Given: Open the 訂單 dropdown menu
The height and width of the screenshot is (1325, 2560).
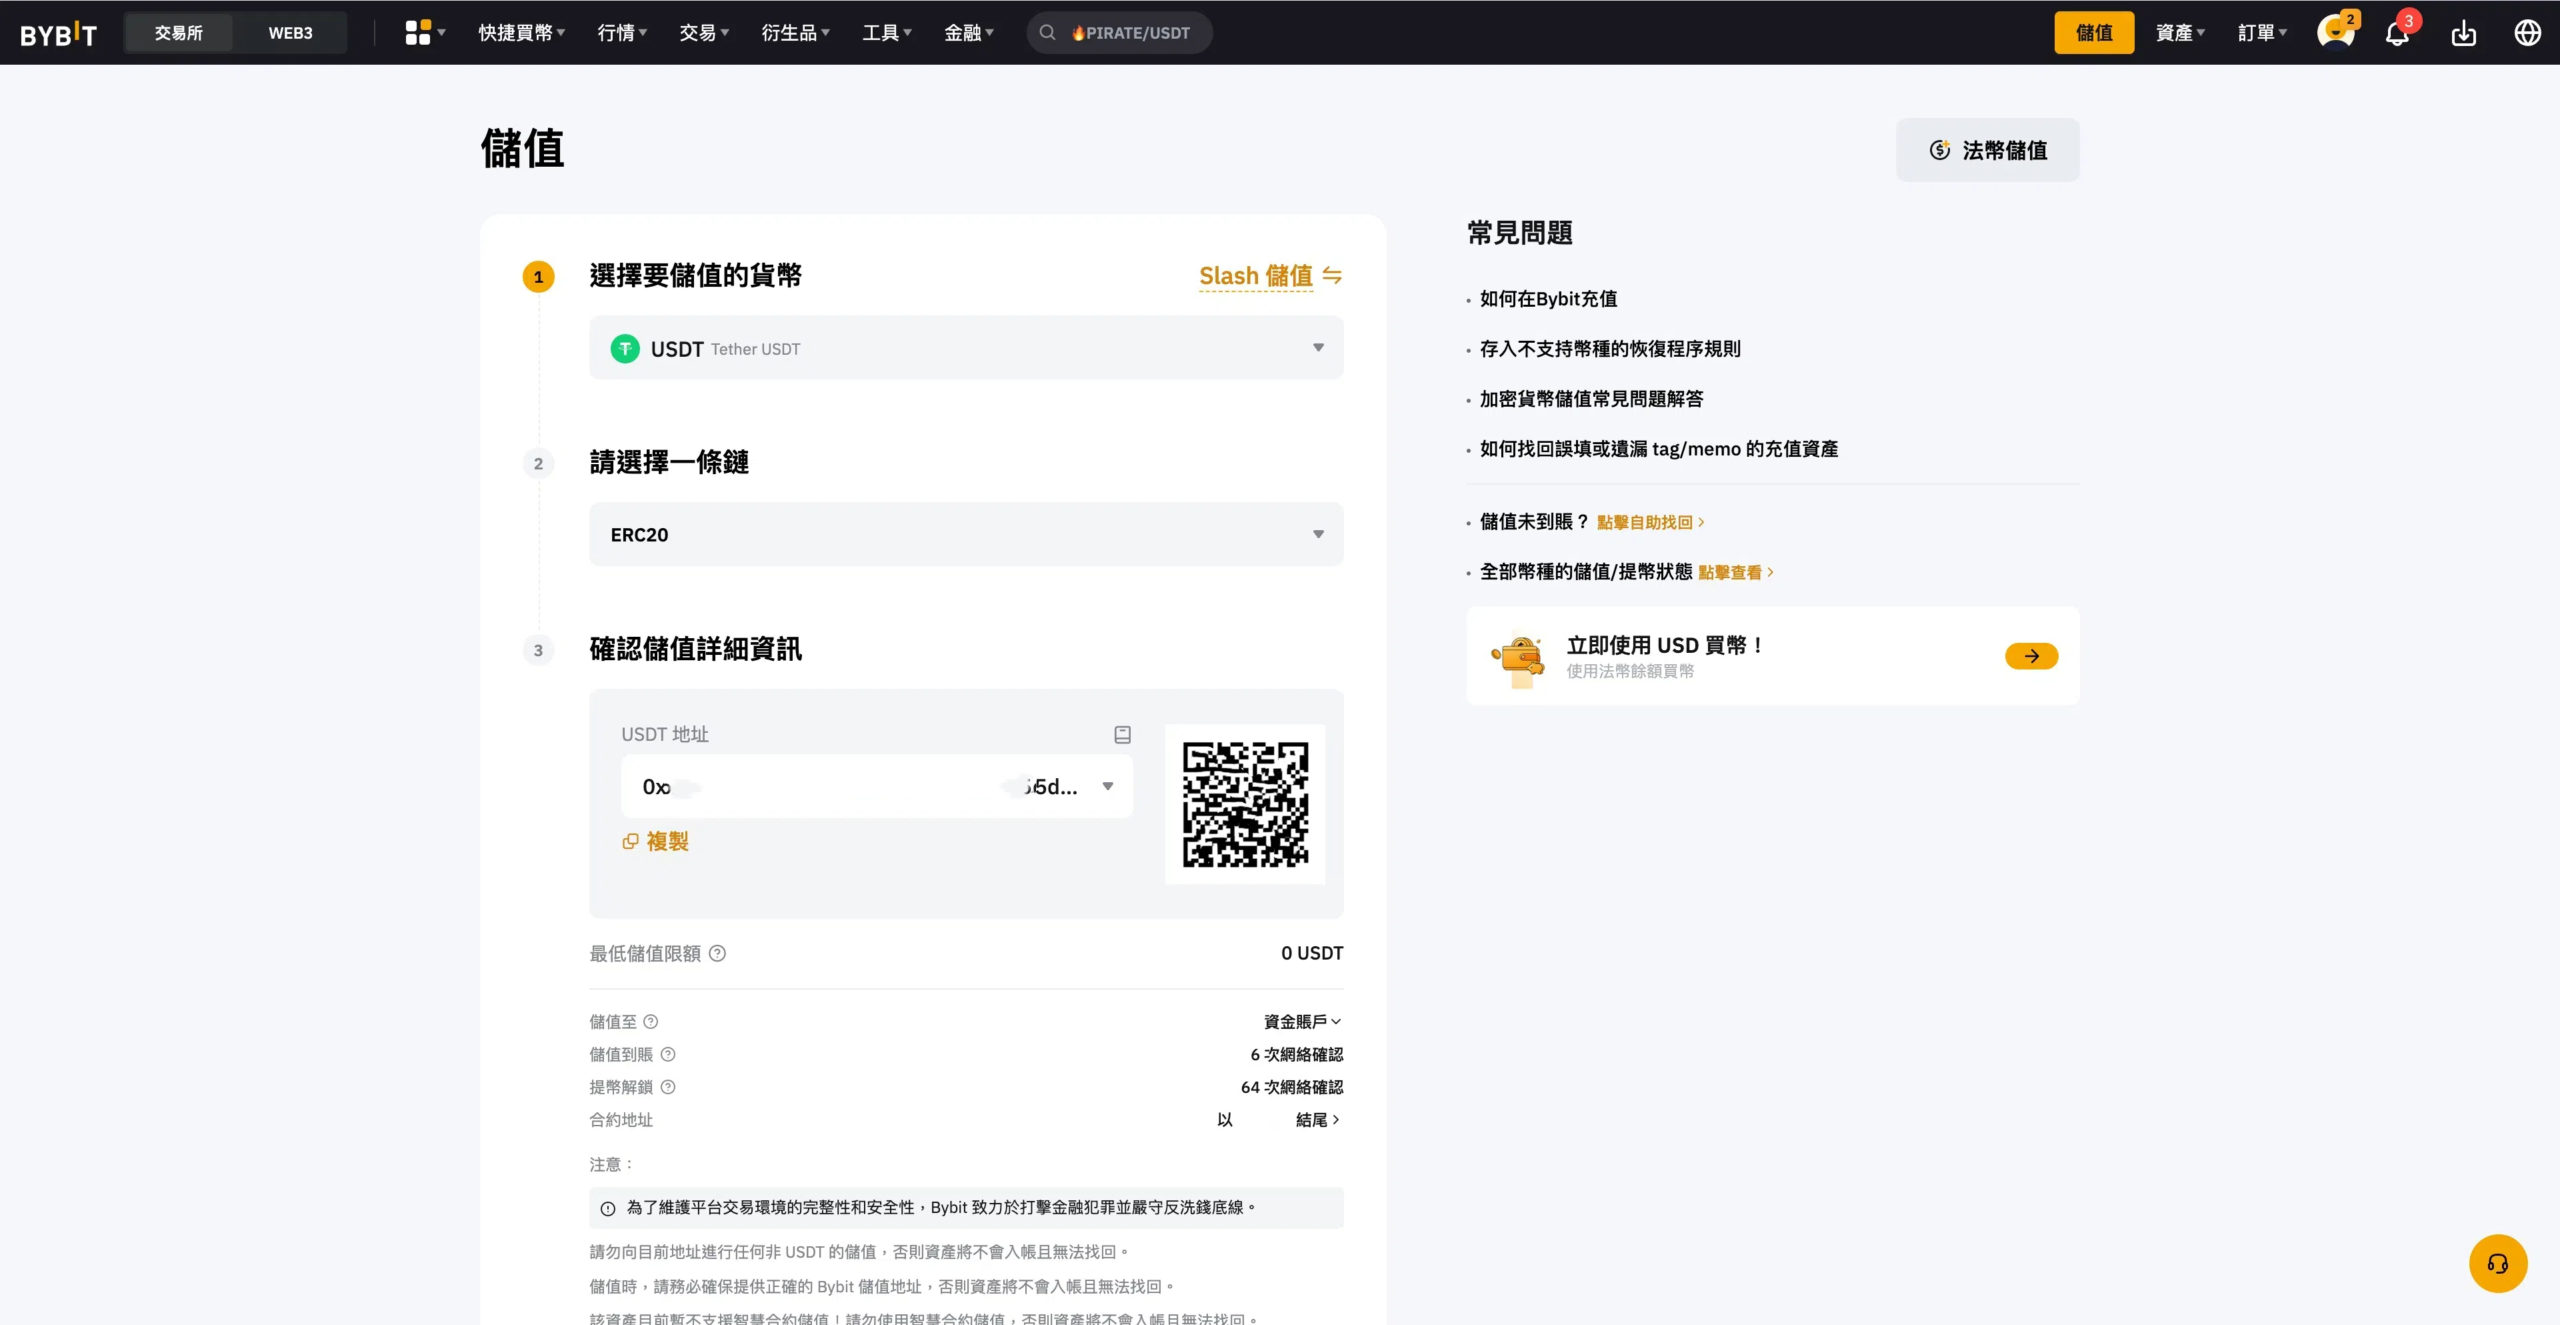Looking at the screenshot, I should (2262, 33).
